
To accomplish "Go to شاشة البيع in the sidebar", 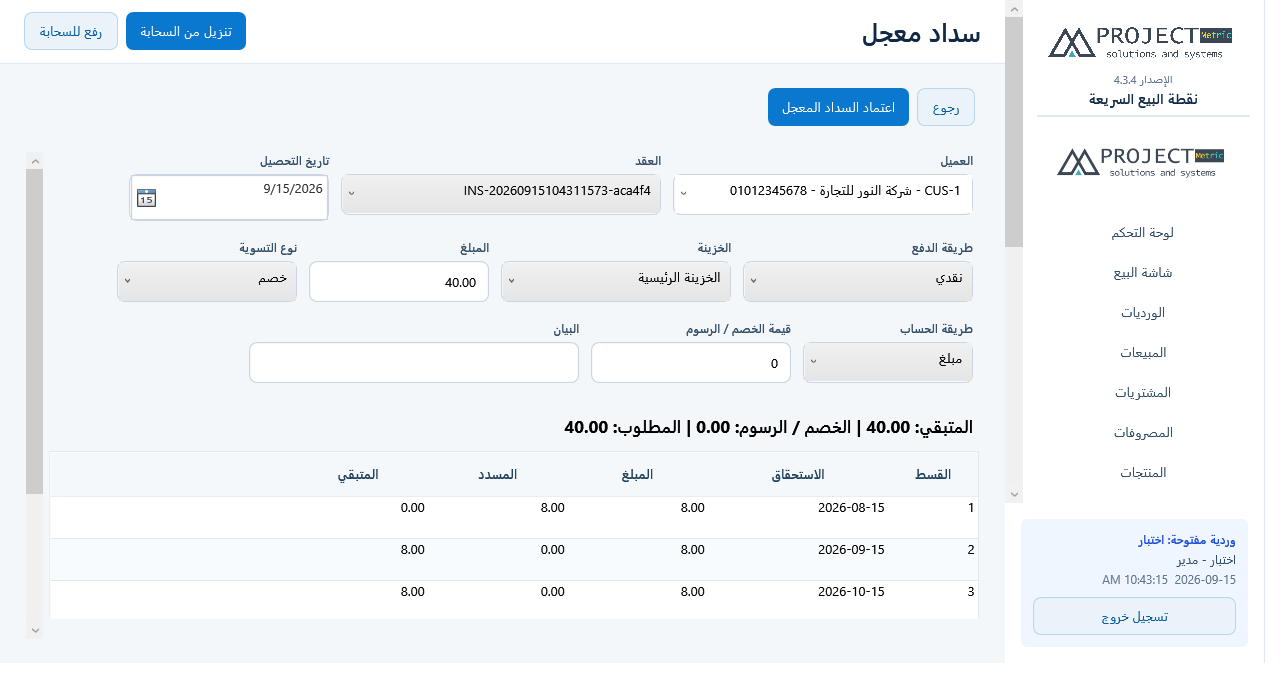I will point(1142,272).
